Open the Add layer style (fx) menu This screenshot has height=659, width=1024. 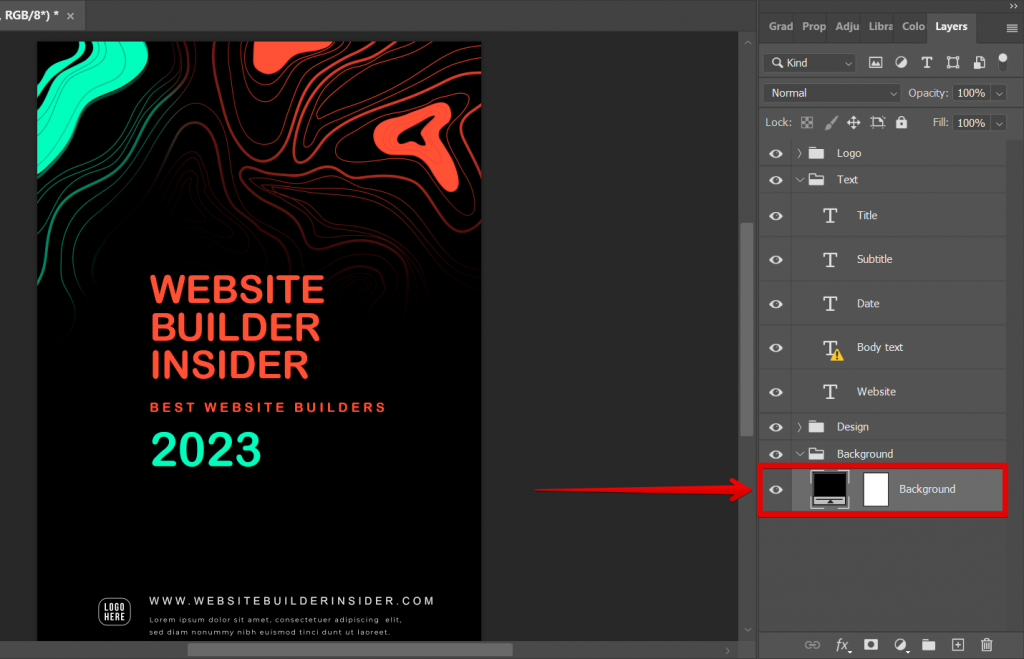pyautogui.click(x=843, y=645)
